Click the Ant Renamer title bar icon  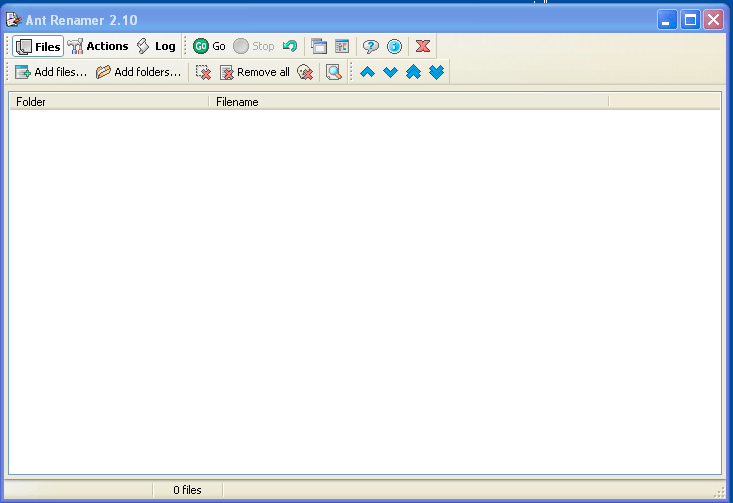pos(14,20)
